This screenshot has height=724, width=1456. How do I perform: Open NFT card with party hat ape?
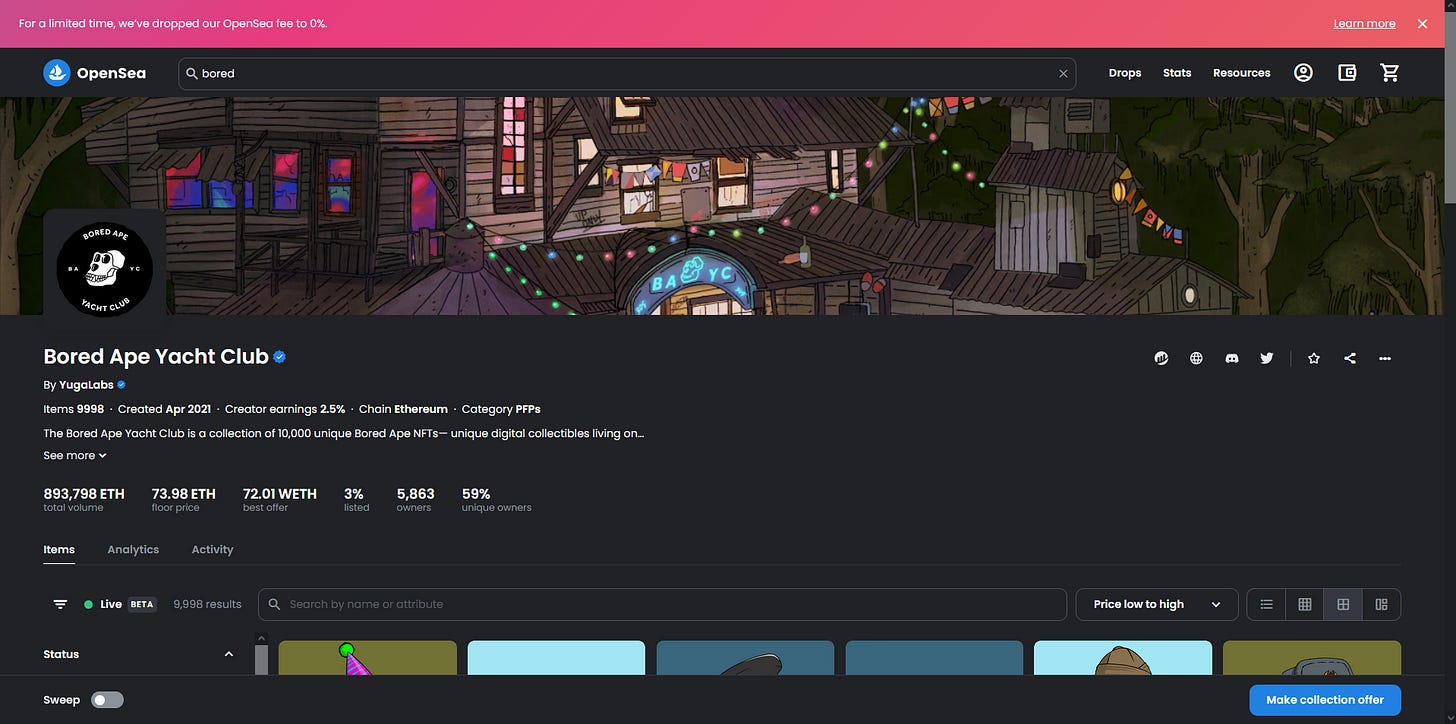point(367,658)
